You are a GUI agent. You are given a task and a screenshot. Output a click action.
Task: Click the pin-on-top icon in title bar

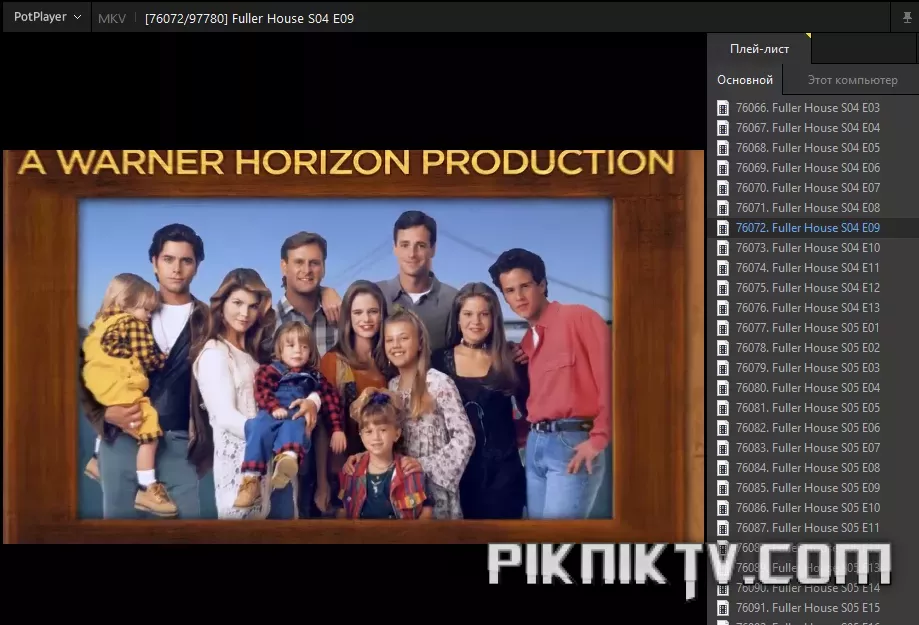(x=907, y=18)
